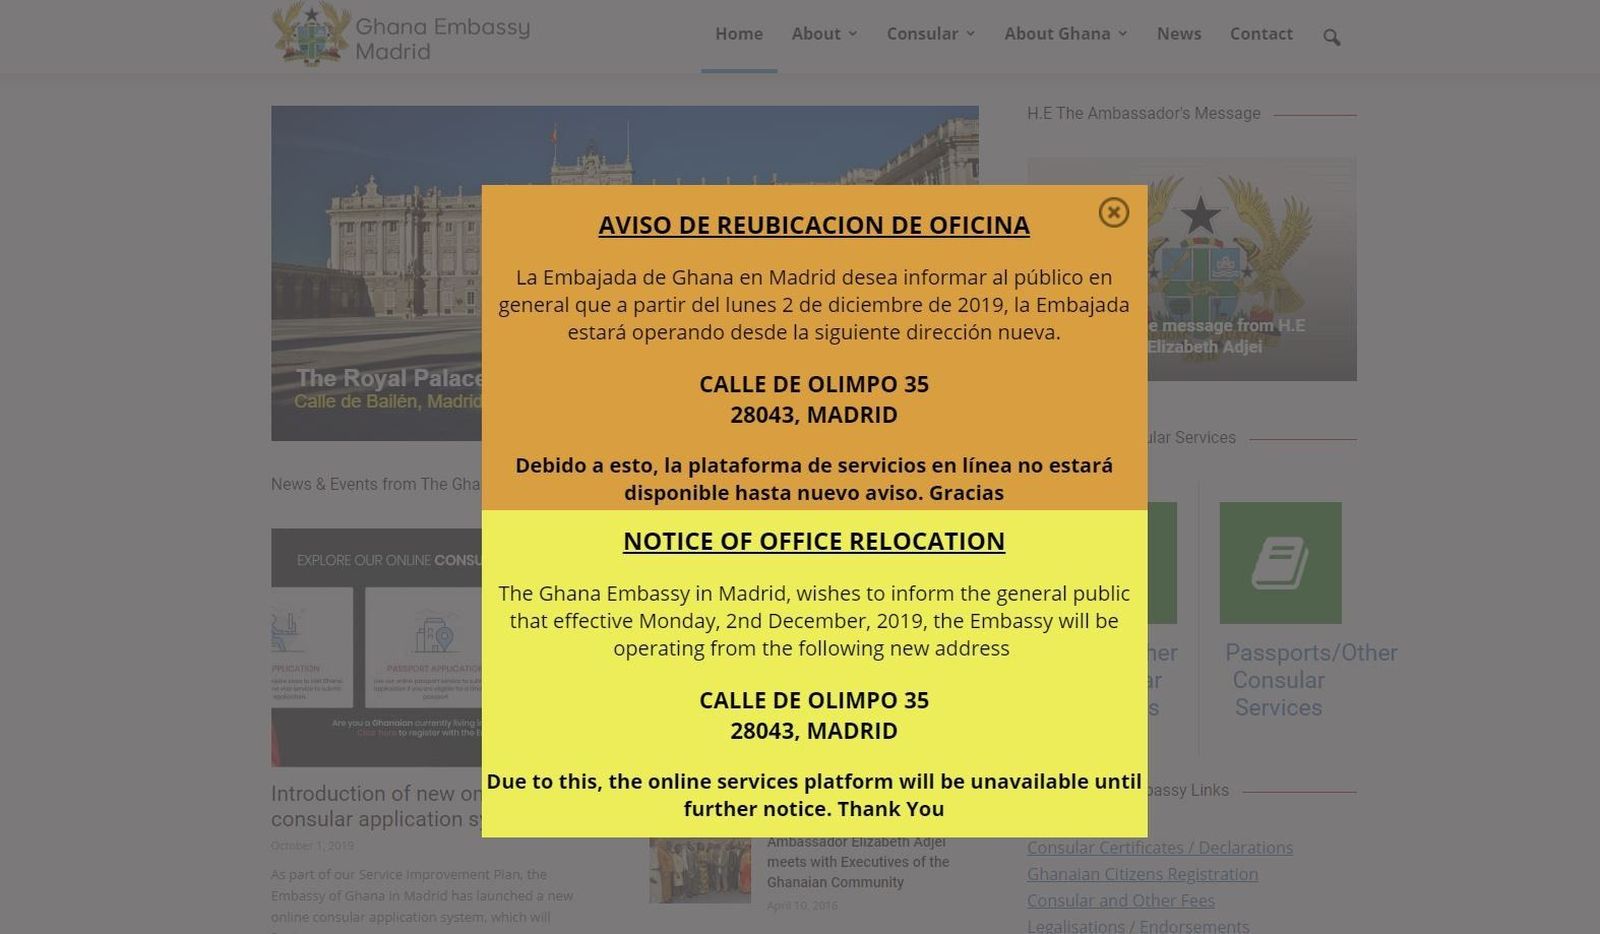Image resolution: width=1600 pixels, height=934 pixels.
Task: Expand the Consular navigation dropdown
Action: (x=929, y=33)
